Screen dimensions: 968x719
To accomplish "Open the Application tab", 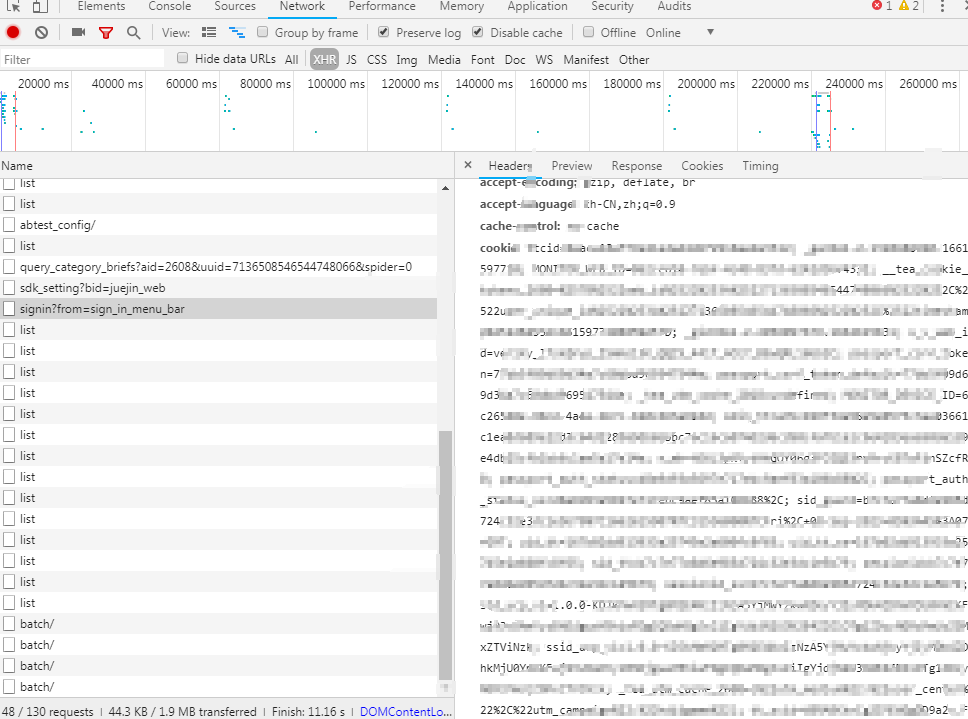I will [x=537, y=6].
